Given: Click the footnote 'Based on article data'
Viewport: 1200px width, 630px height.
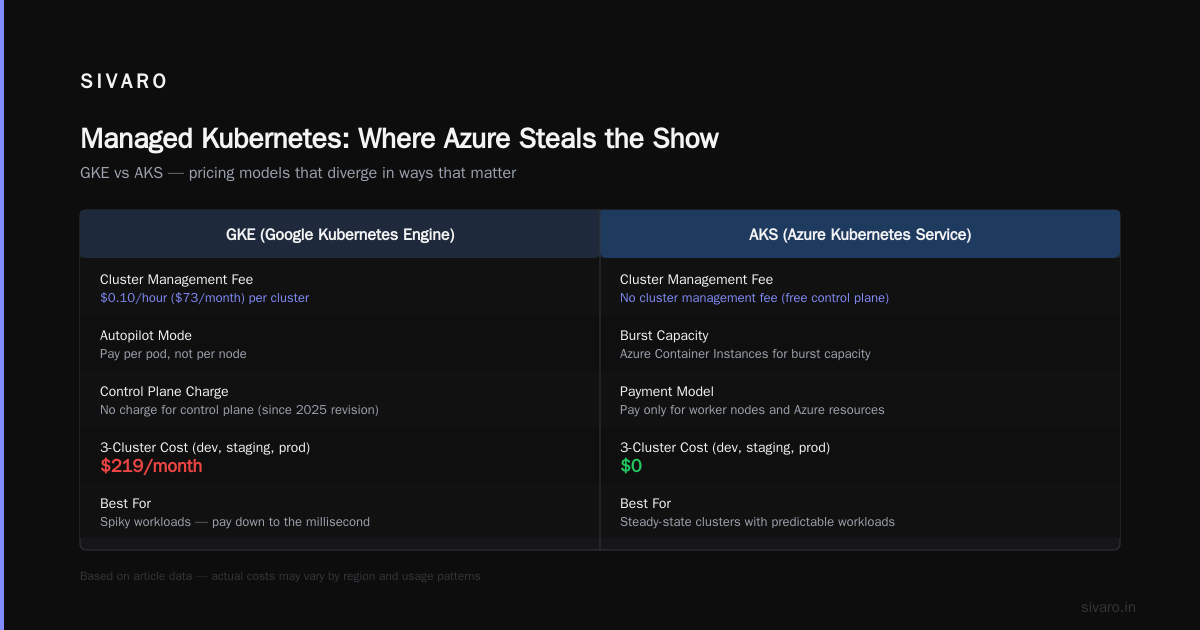Looking at the screenshot, I should click(x=280, y=576).
